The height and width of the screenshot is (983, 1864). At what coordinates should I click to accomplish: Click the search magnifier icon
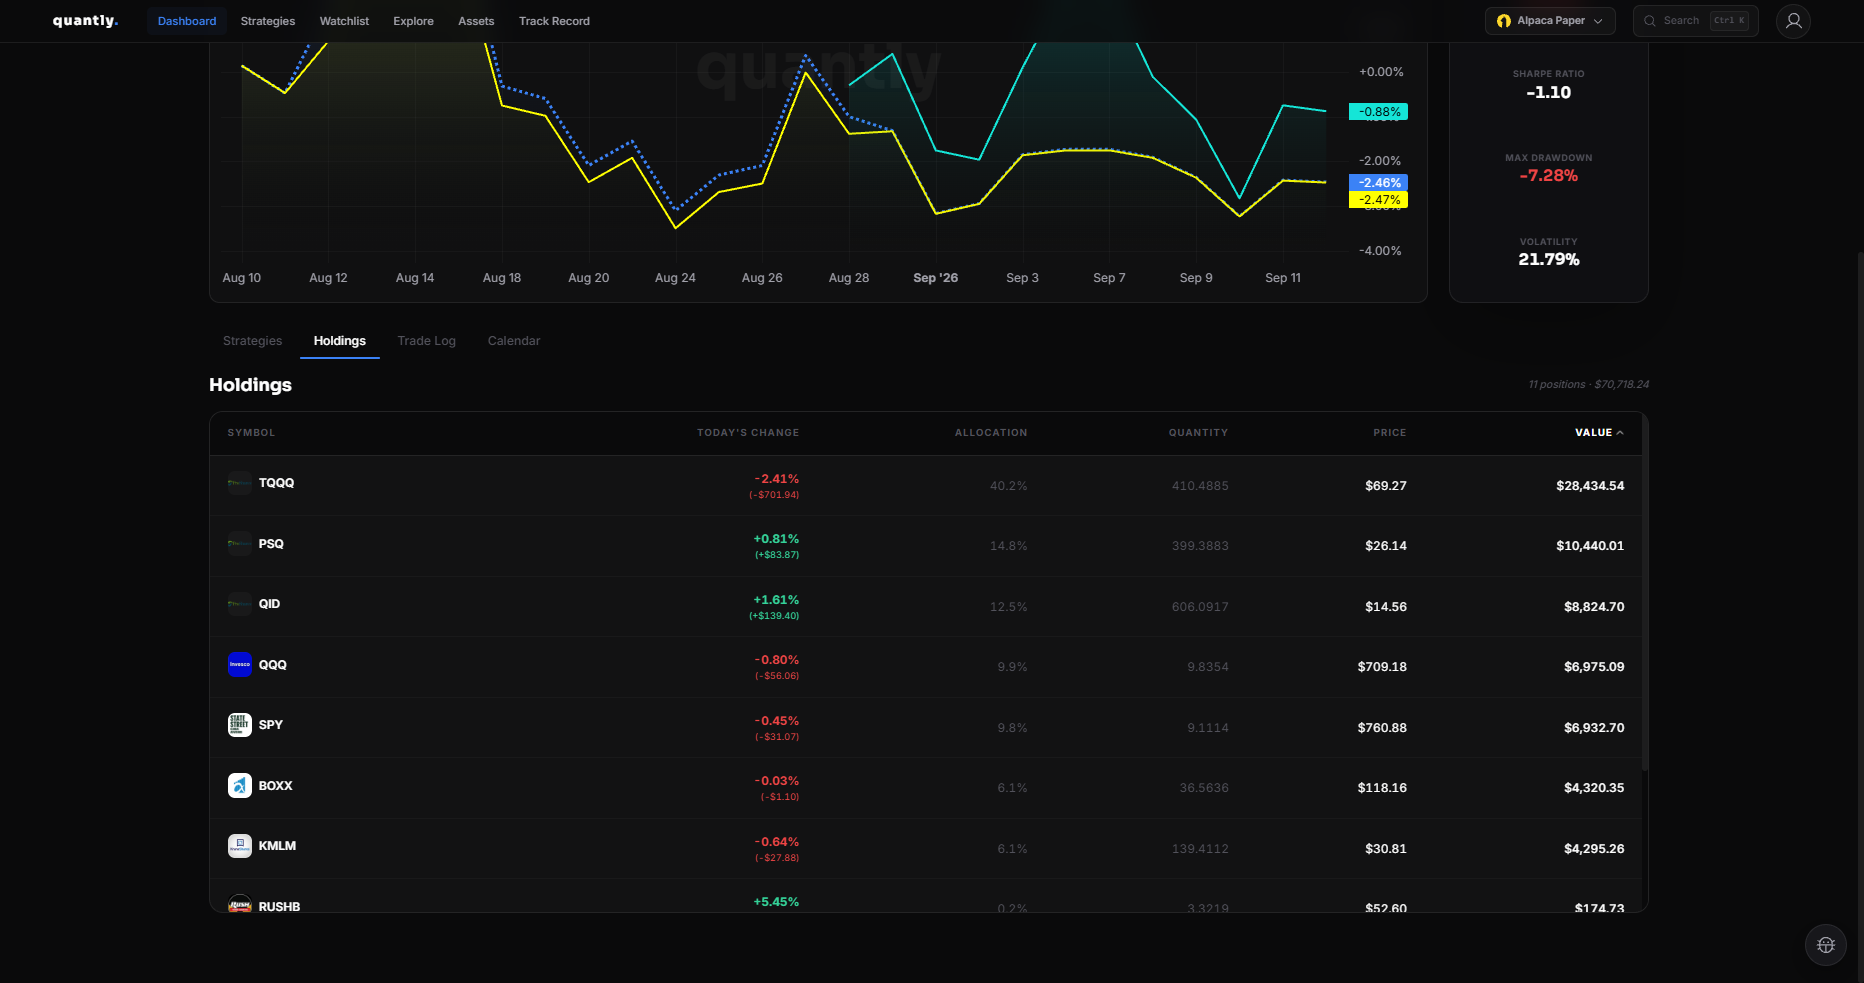tap(1650, 21)
